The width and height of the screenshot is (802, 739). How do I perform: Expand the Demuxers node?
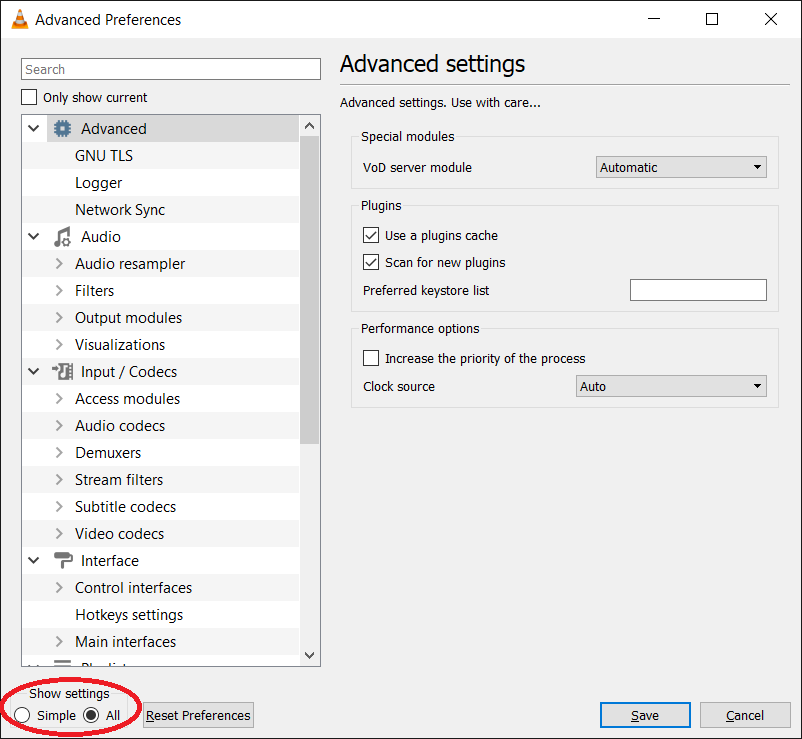59,453
